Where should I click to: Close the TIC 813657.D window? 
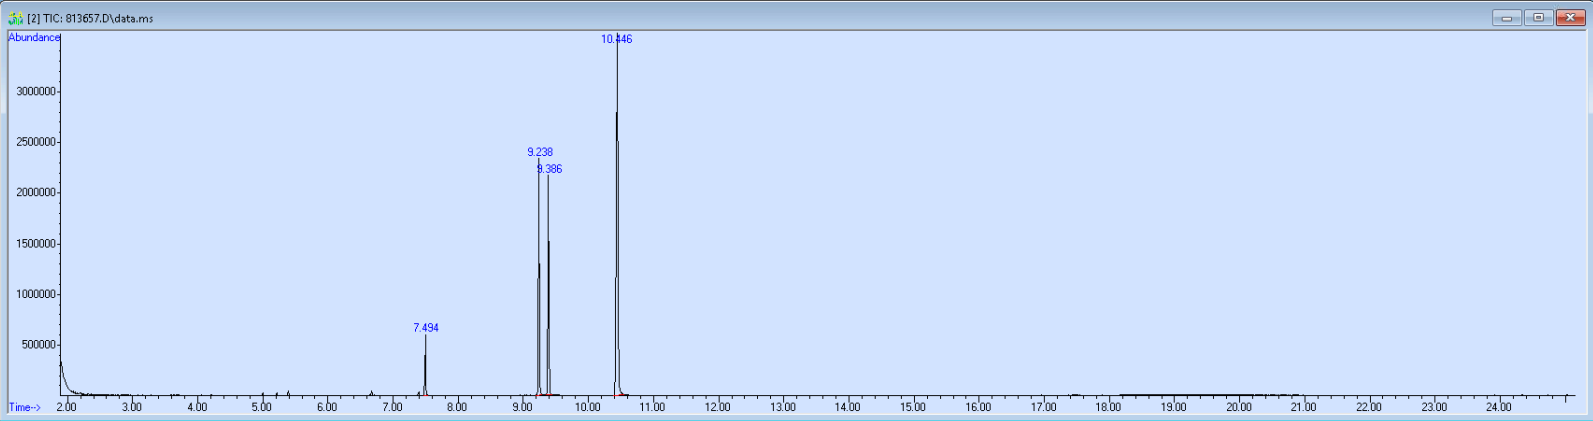click(1570, 17)
